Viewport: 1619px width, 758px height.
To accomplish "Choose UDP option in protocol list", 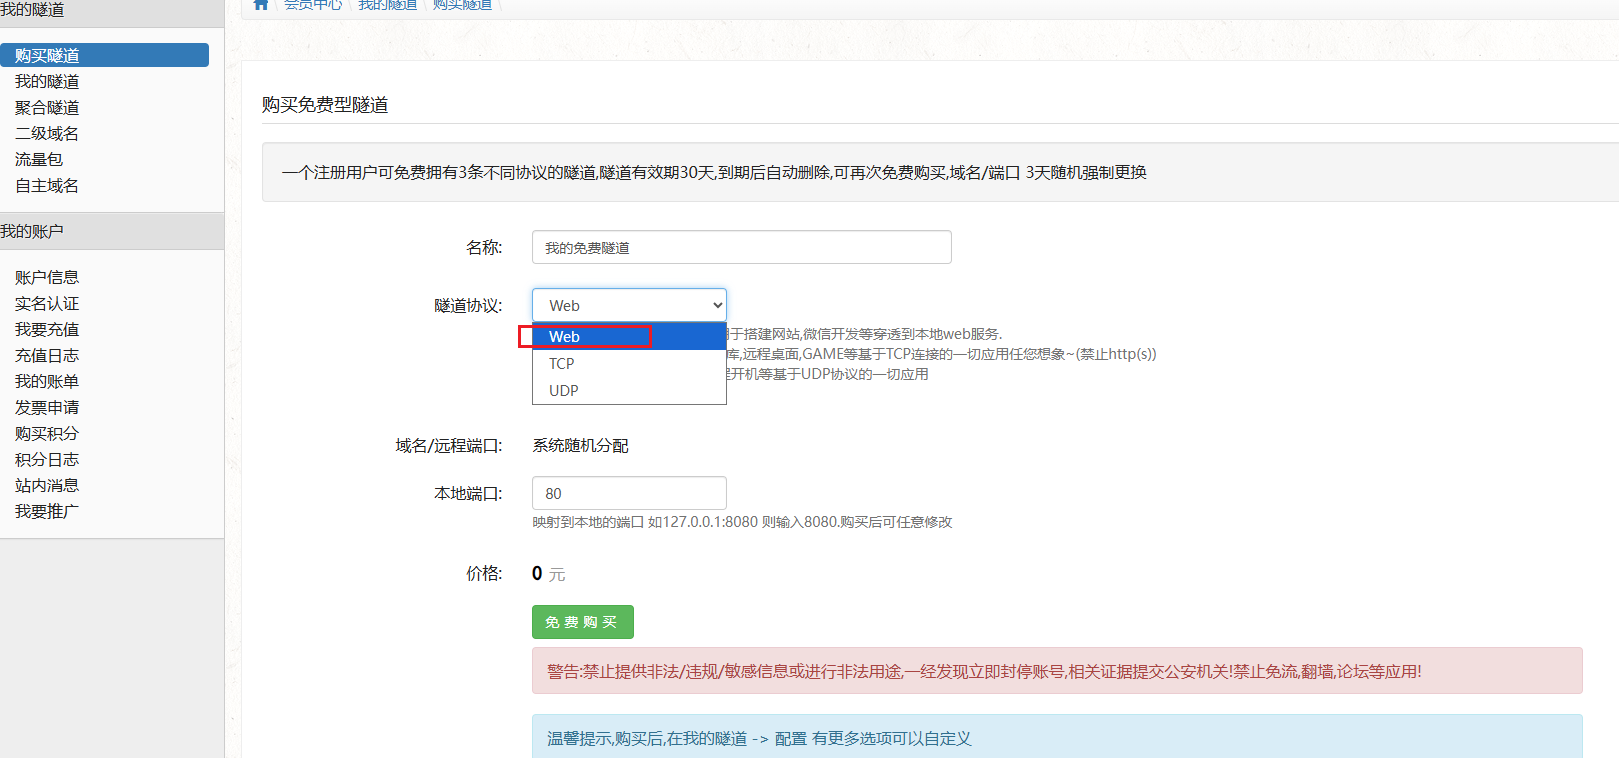I will pyautogui.click(x=629, y=390).
